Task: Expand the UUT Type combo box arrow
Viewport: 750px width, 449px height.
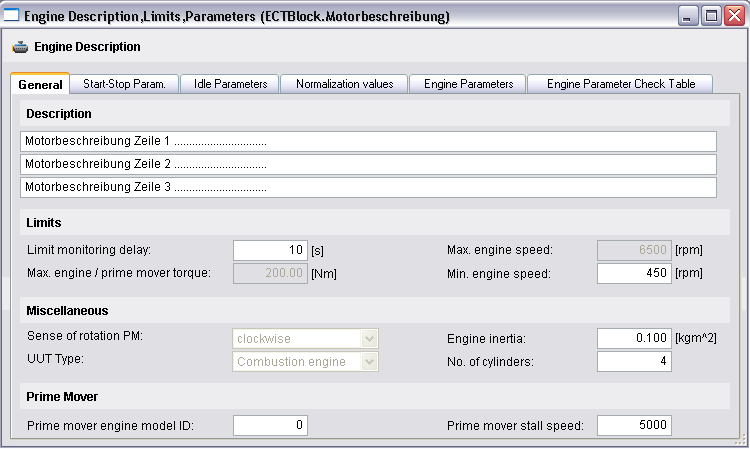Action: pyautogui.click(x=369, y=361)
